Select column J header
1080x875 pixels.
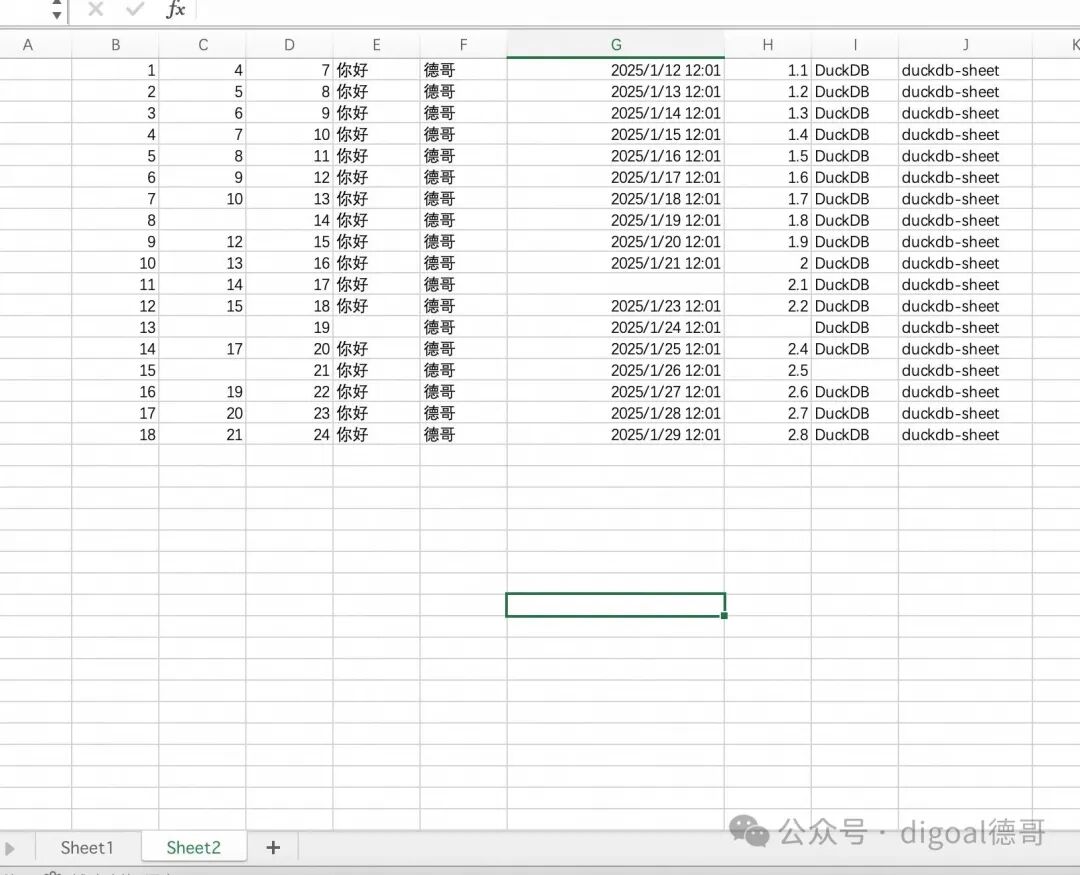(965, 45)
